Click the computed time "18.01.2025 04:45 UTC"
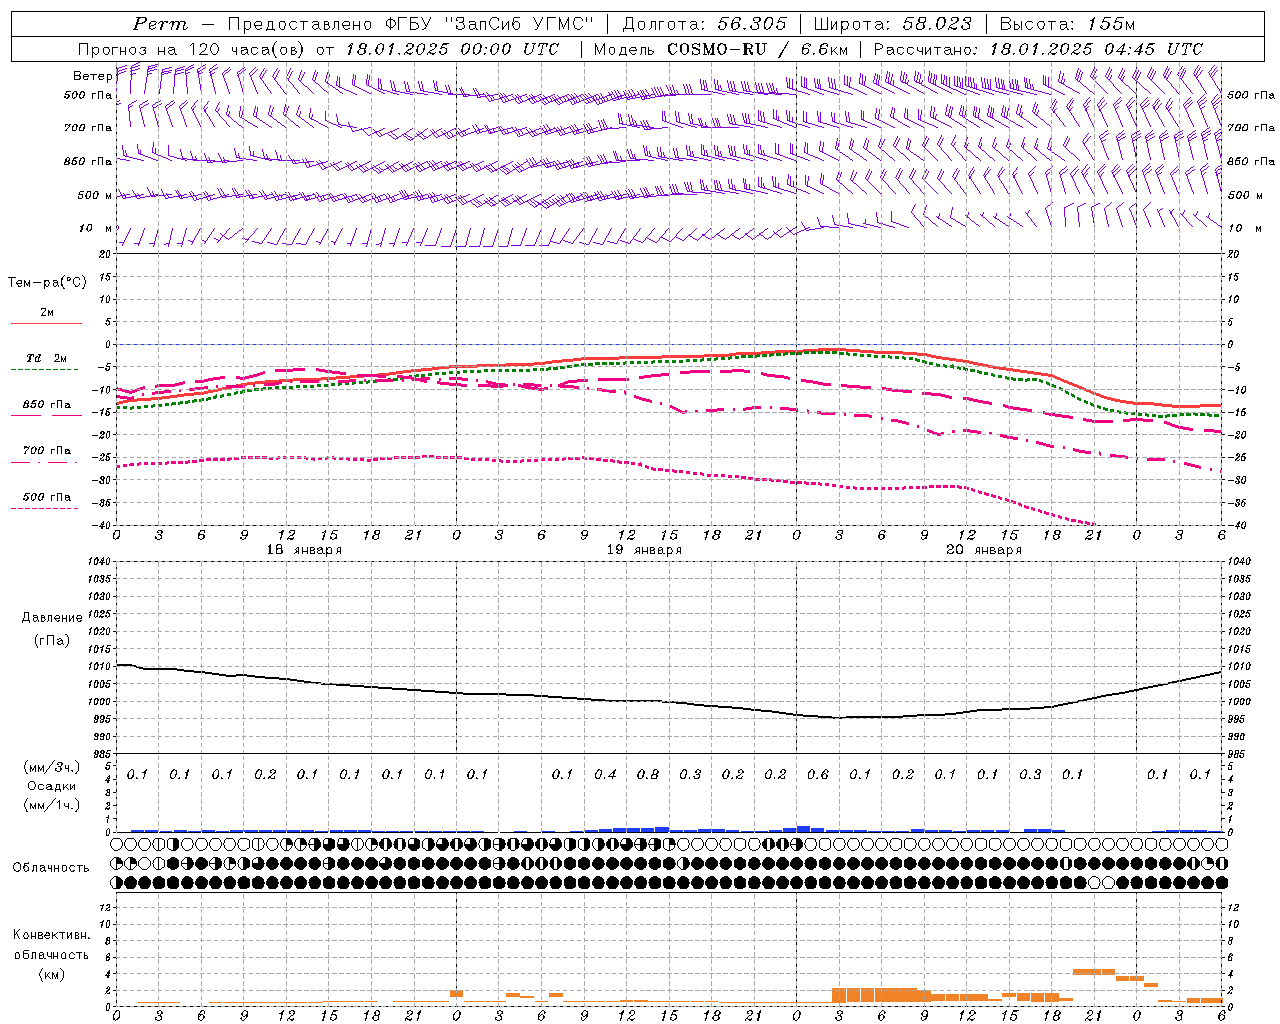Image resolution: width=1280 pixels, height=1024 pixels. coord(1096,49)
